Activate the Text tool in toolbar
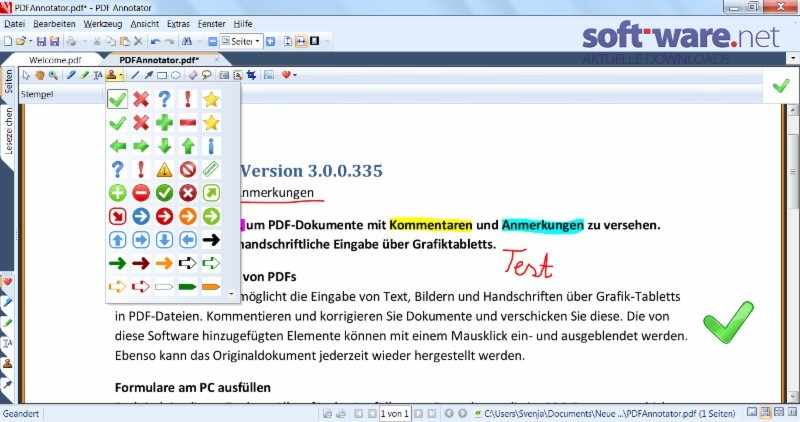This screenshot has height=422, width=800. (x=98, y=76)
